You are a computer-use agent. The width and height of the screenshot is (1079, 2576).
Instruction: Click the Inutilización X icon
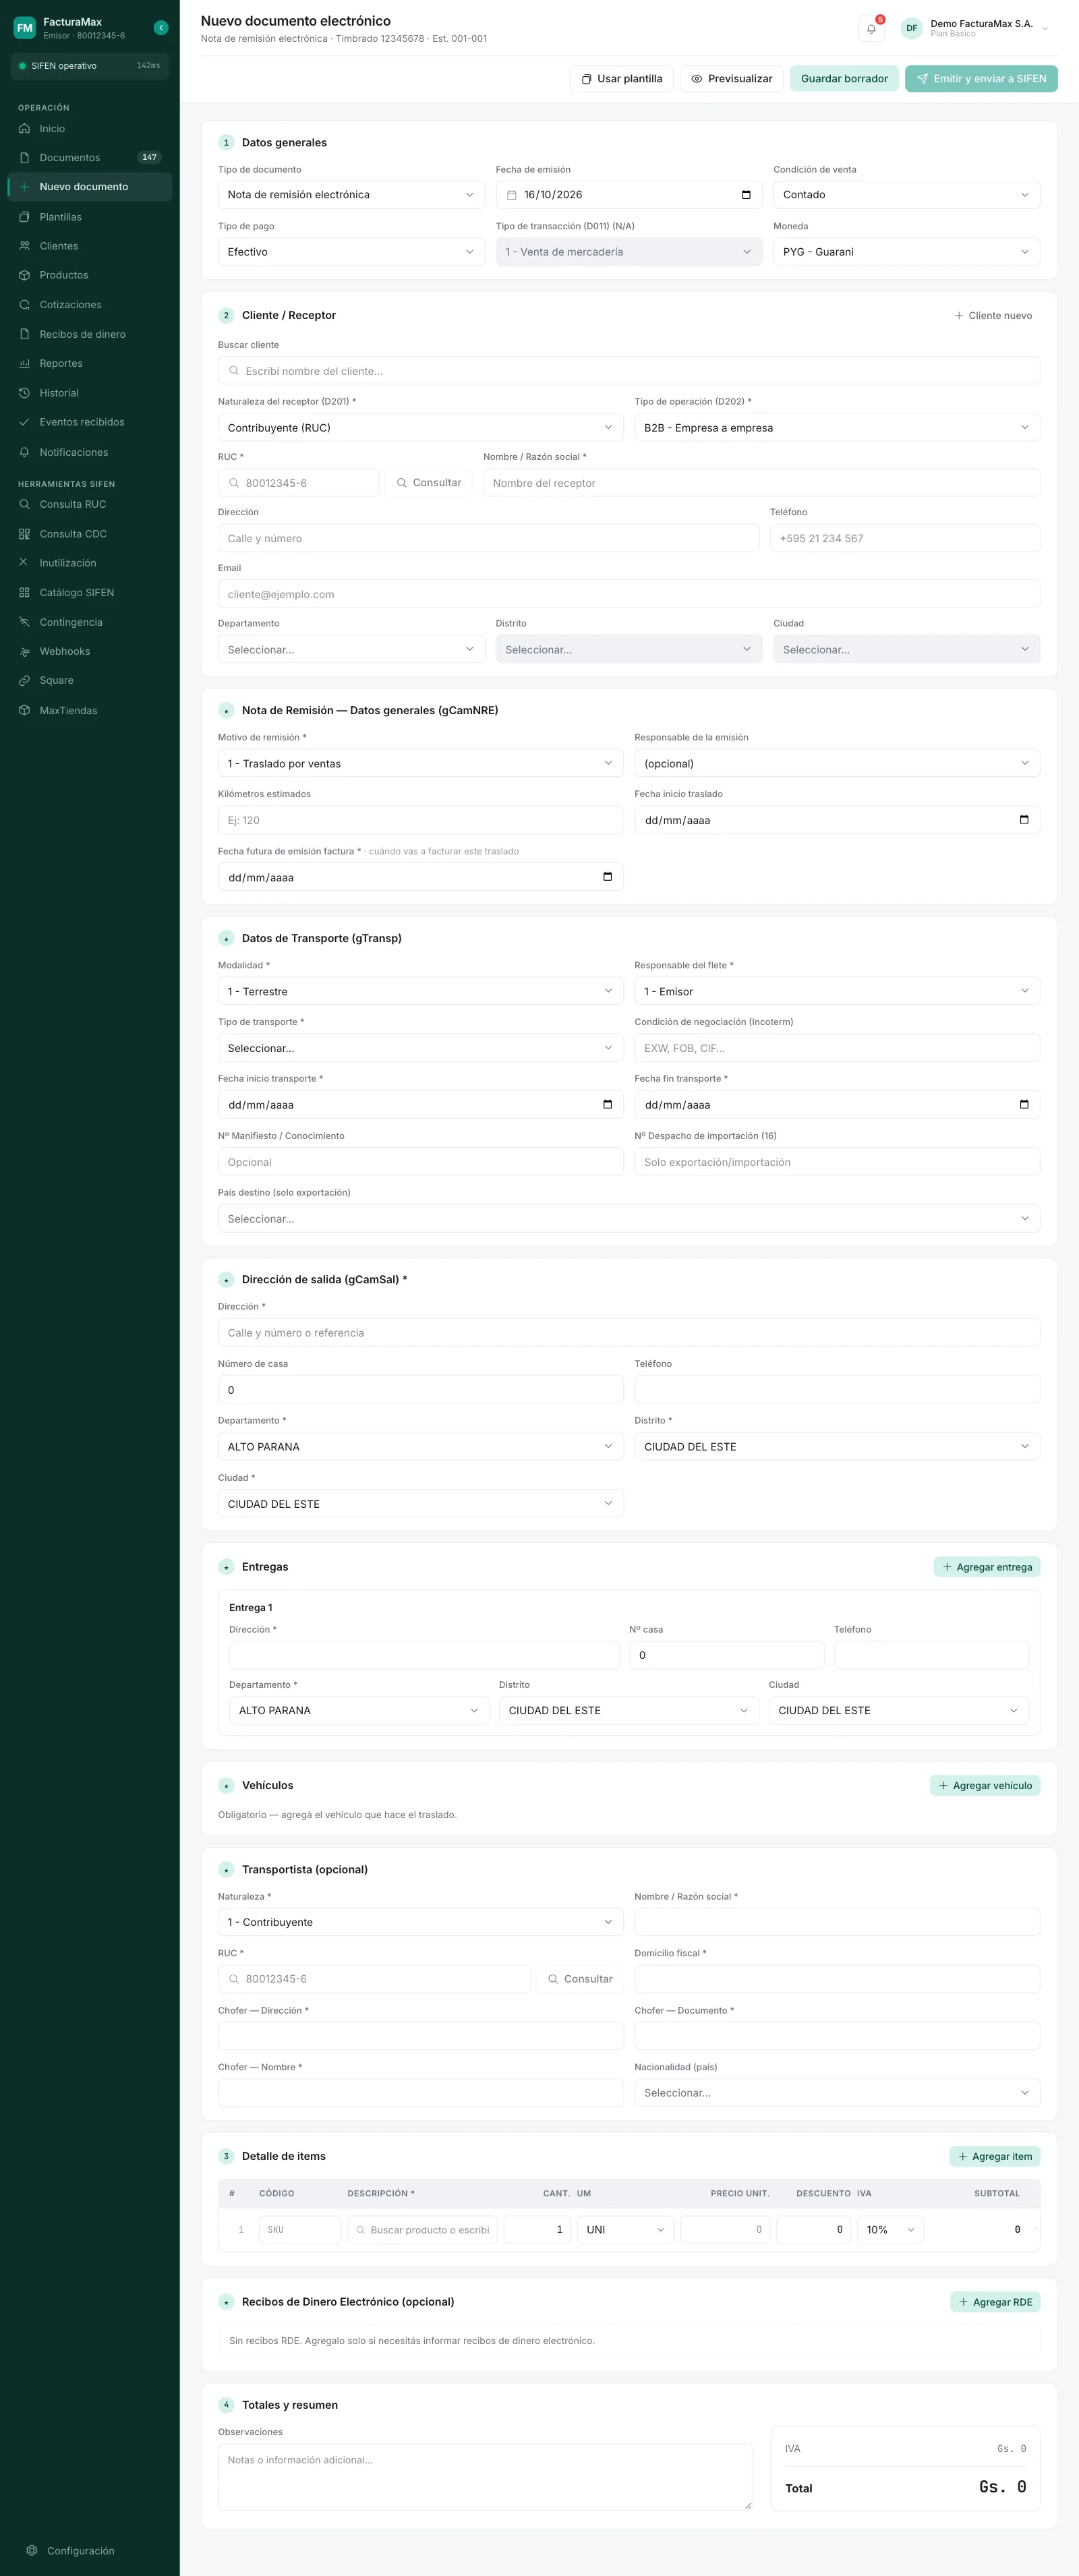pyautogui.click(x=24, y=563)
